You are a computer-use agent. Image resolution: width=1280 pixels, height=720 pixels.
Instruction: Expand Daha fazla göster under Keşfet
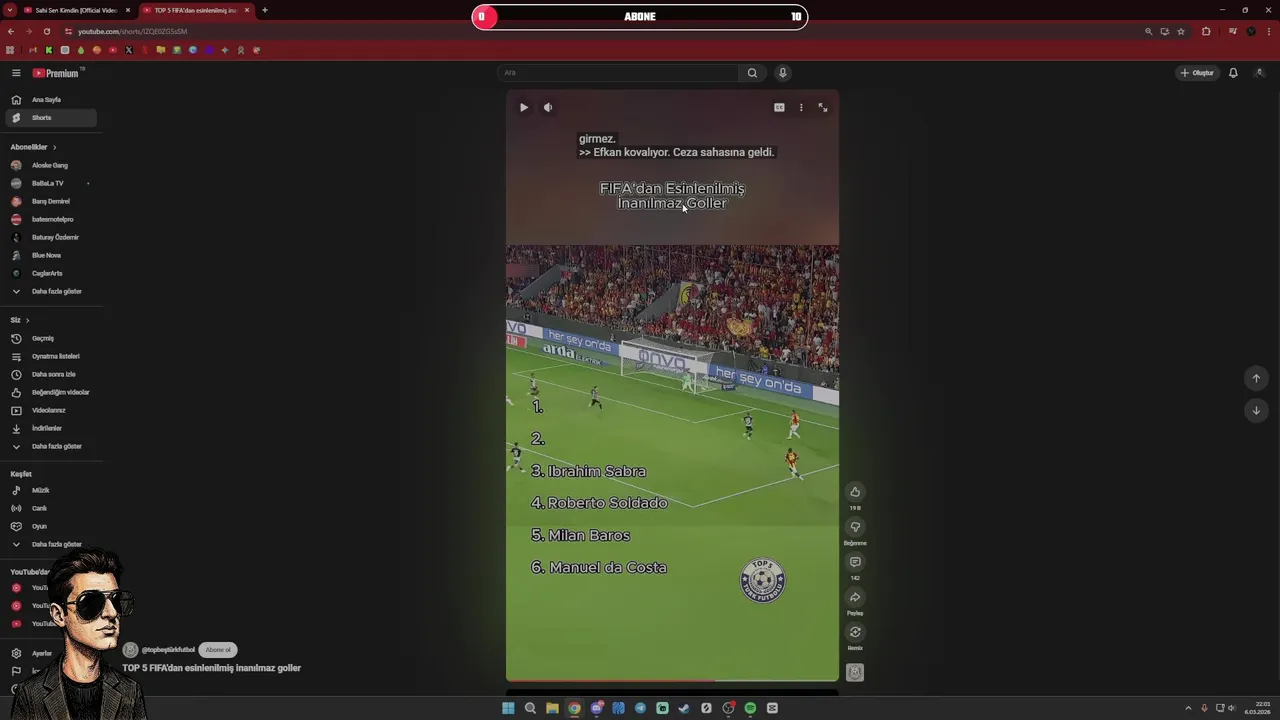(x=50, y=544)
